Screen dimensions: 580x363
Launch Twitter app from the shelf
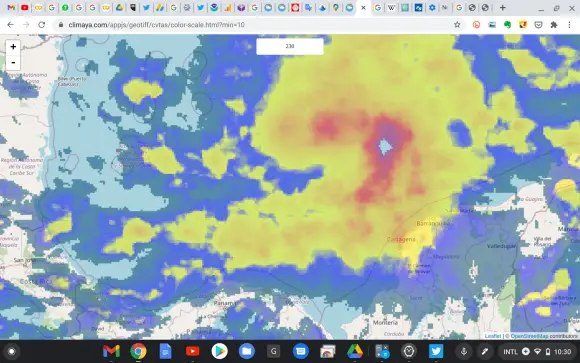click(436, 351)
